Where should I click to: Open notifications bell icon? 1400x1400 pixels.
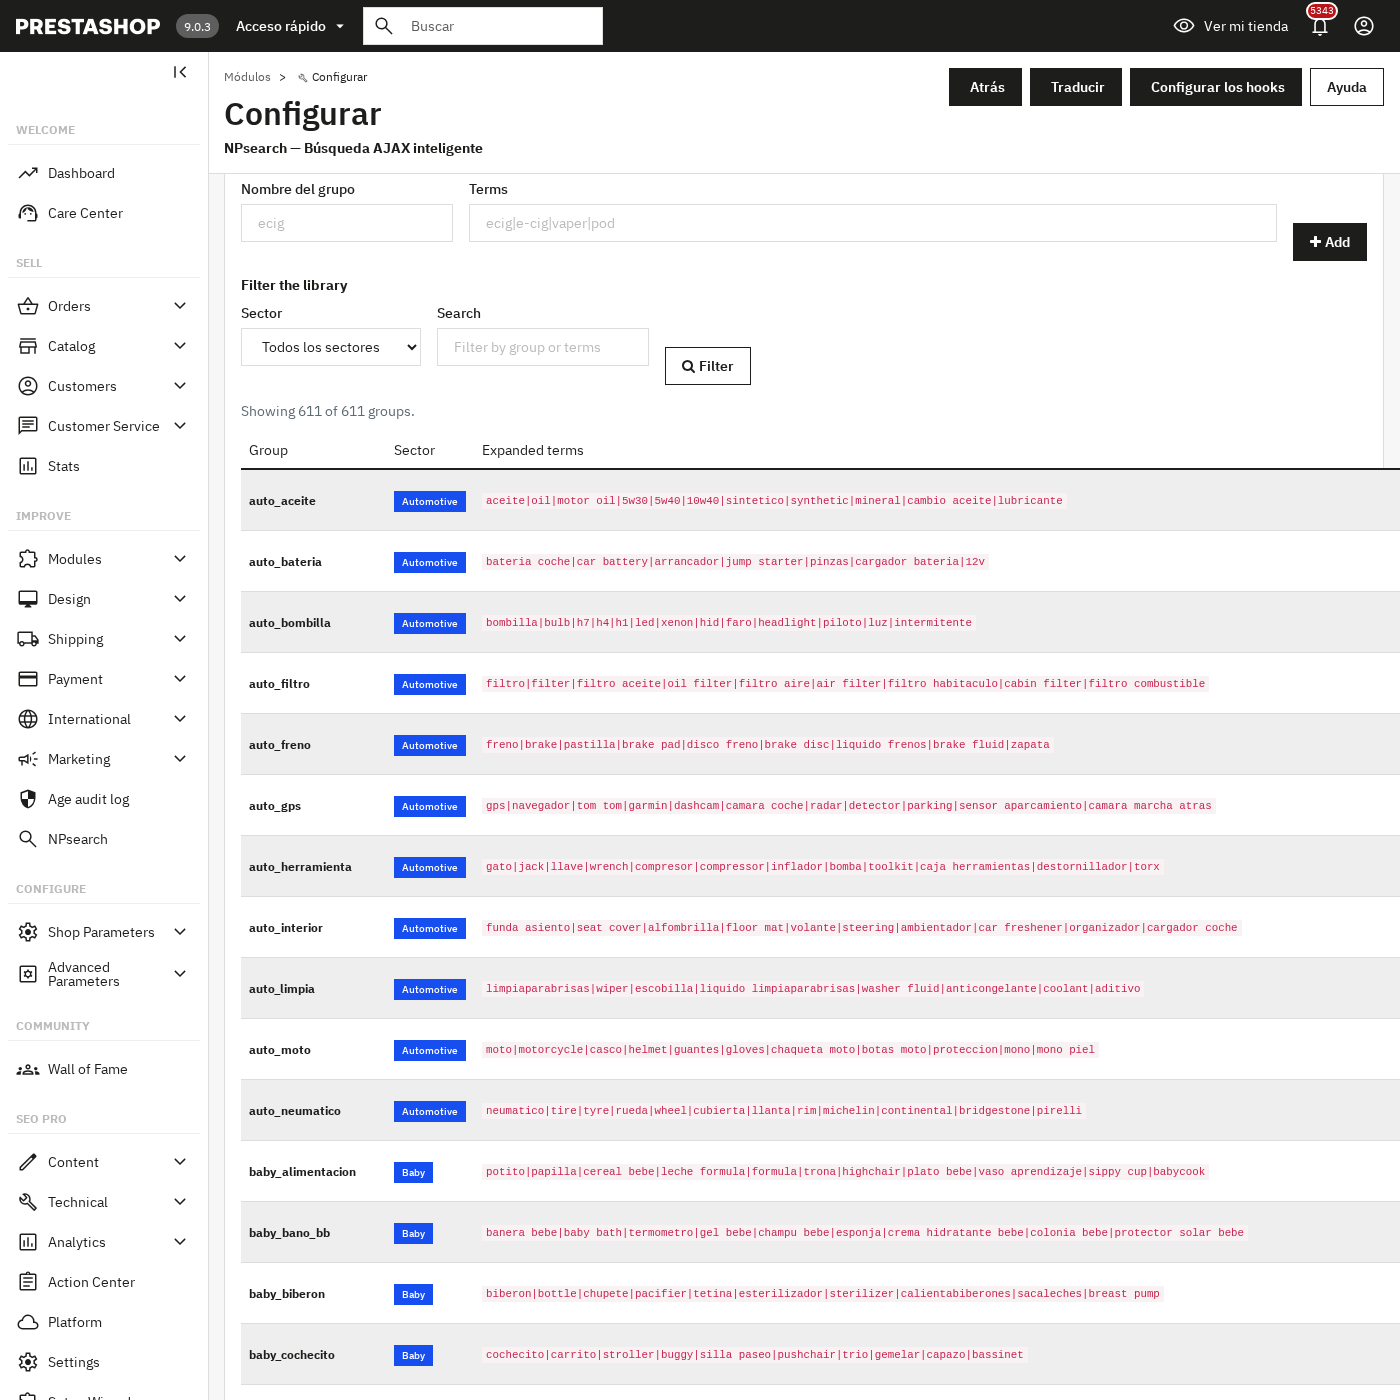1320,26
